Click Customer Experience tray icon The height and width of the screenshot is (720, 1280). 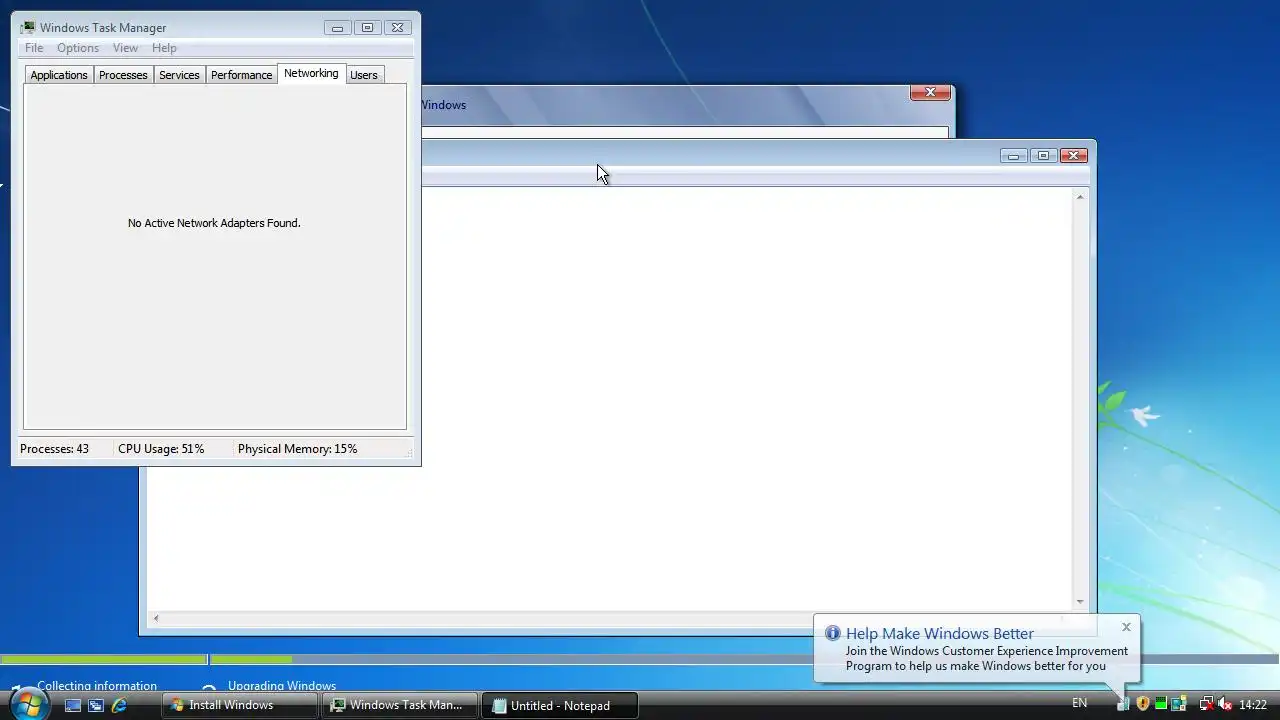[x=1123, y=703]
